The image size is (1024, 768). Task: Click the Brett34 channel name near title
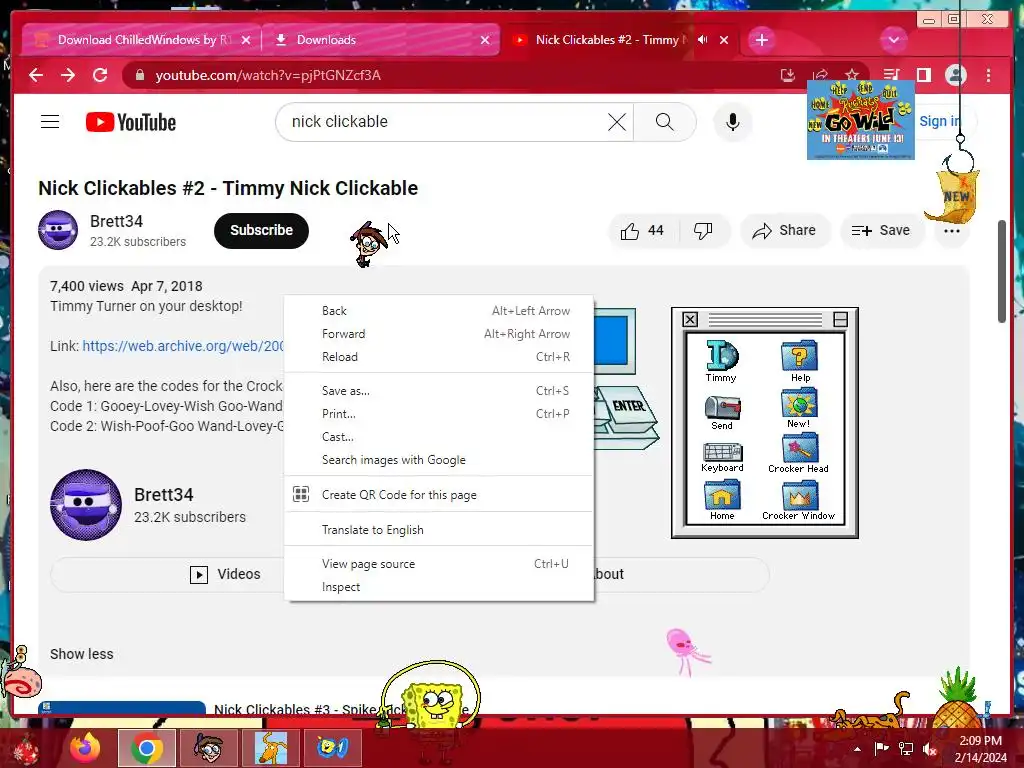(x=116, y=221)
